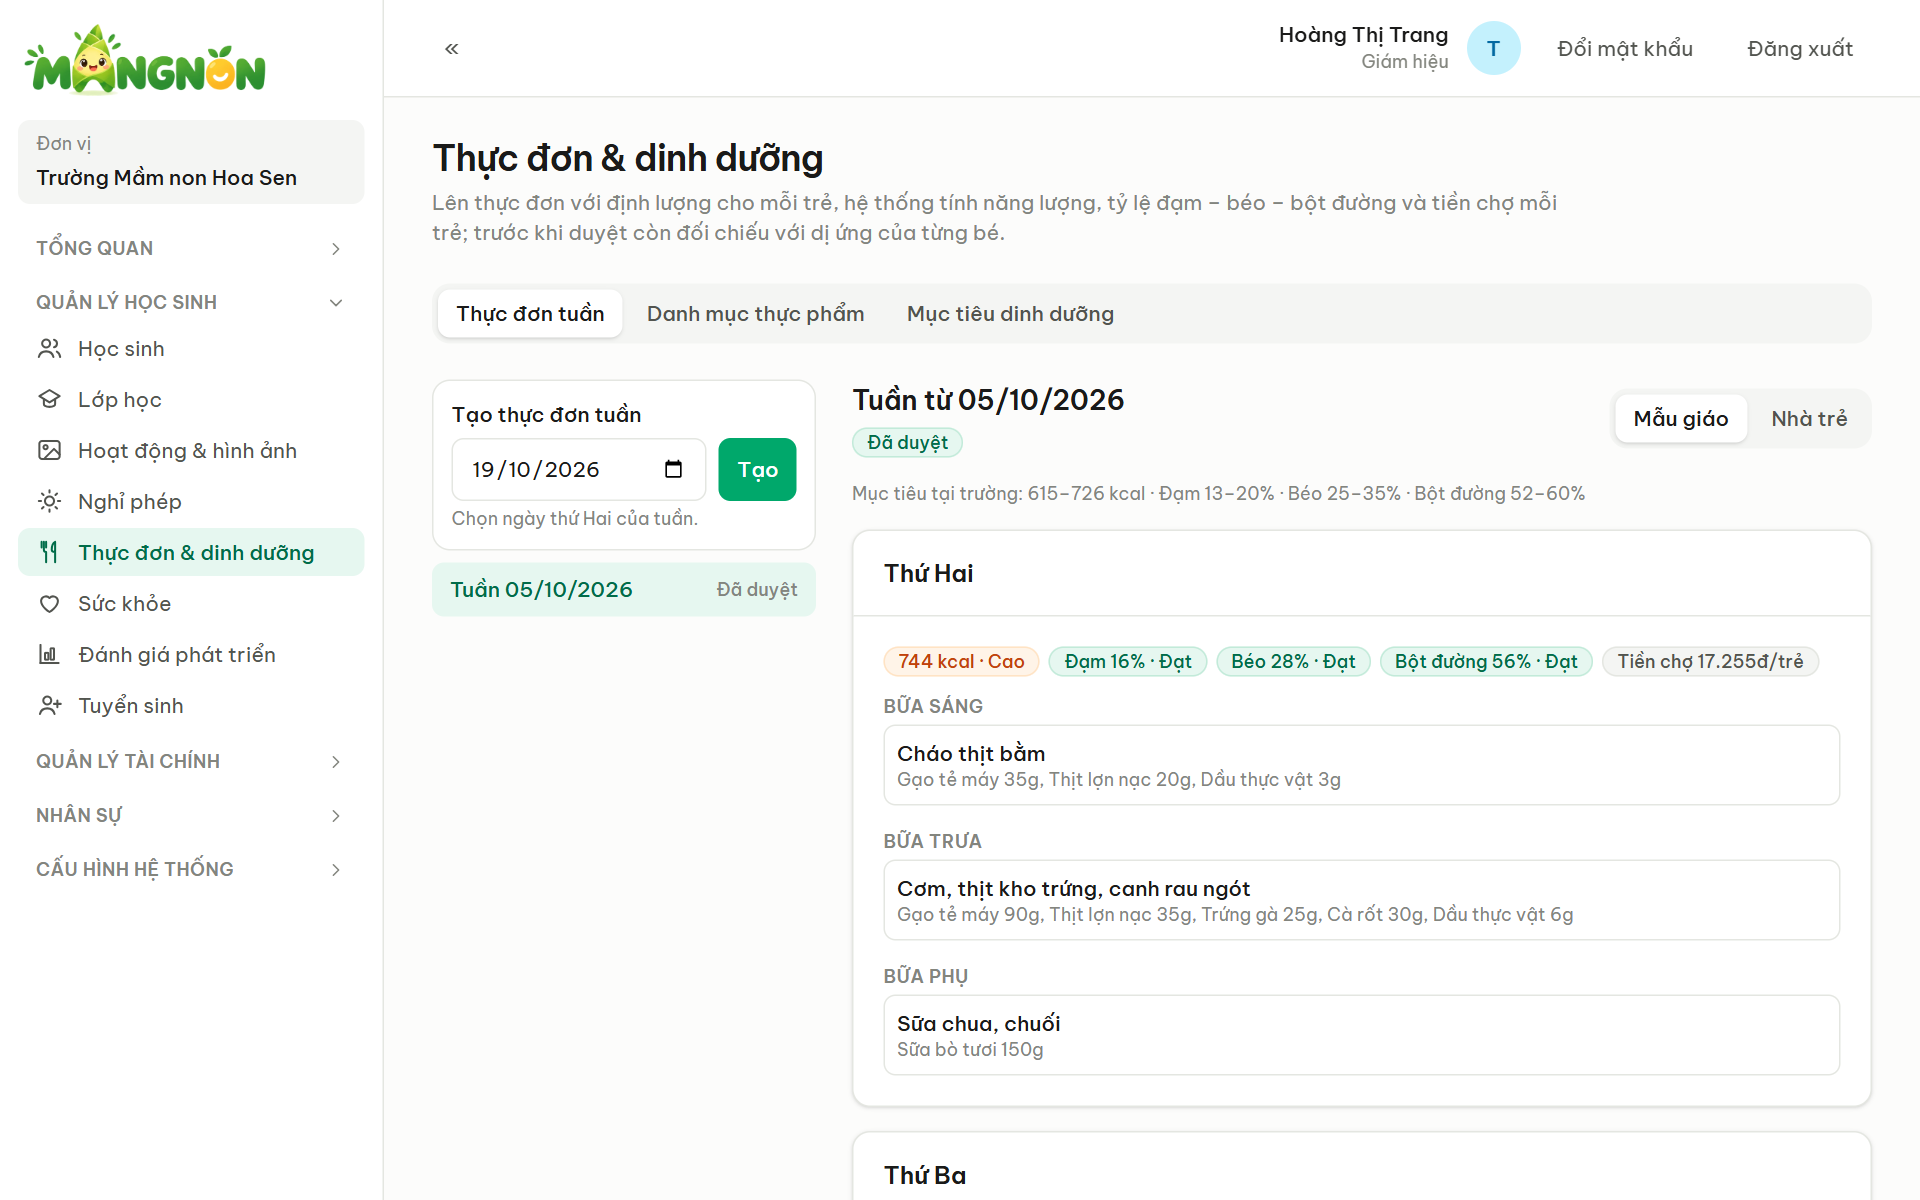This screenshot has width=1920, height=1200.
Task: Expand QUẢN LÝ TÀI CHÍNH section
Action: [x=190, y=761]
